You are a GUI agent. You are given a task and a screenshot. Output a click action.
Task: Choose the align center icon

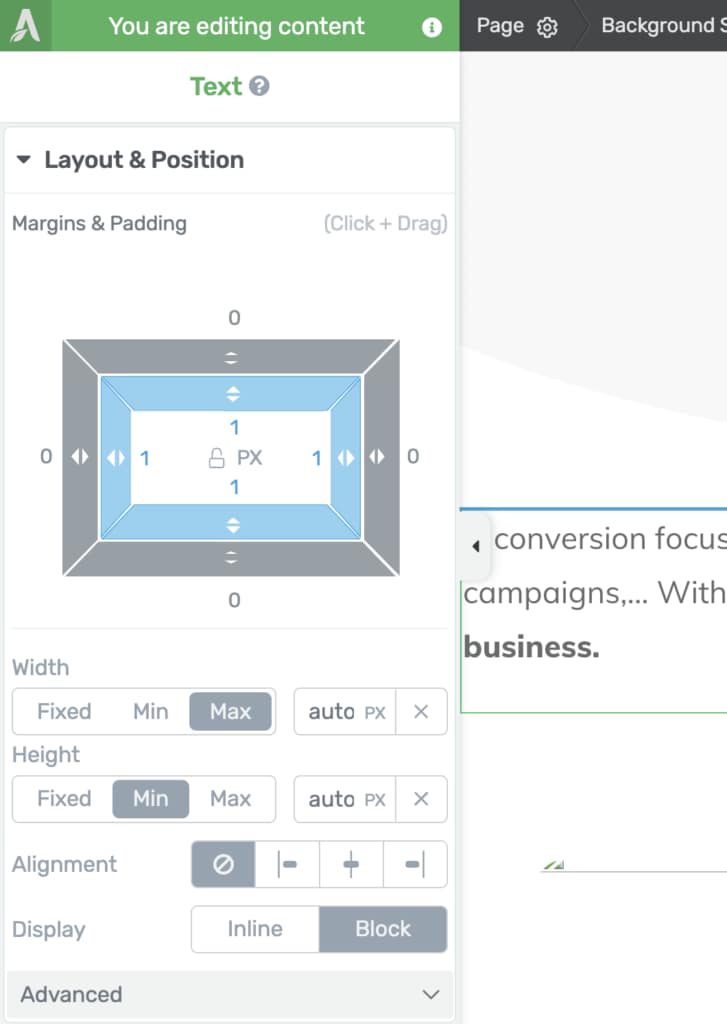click(351, 864)
